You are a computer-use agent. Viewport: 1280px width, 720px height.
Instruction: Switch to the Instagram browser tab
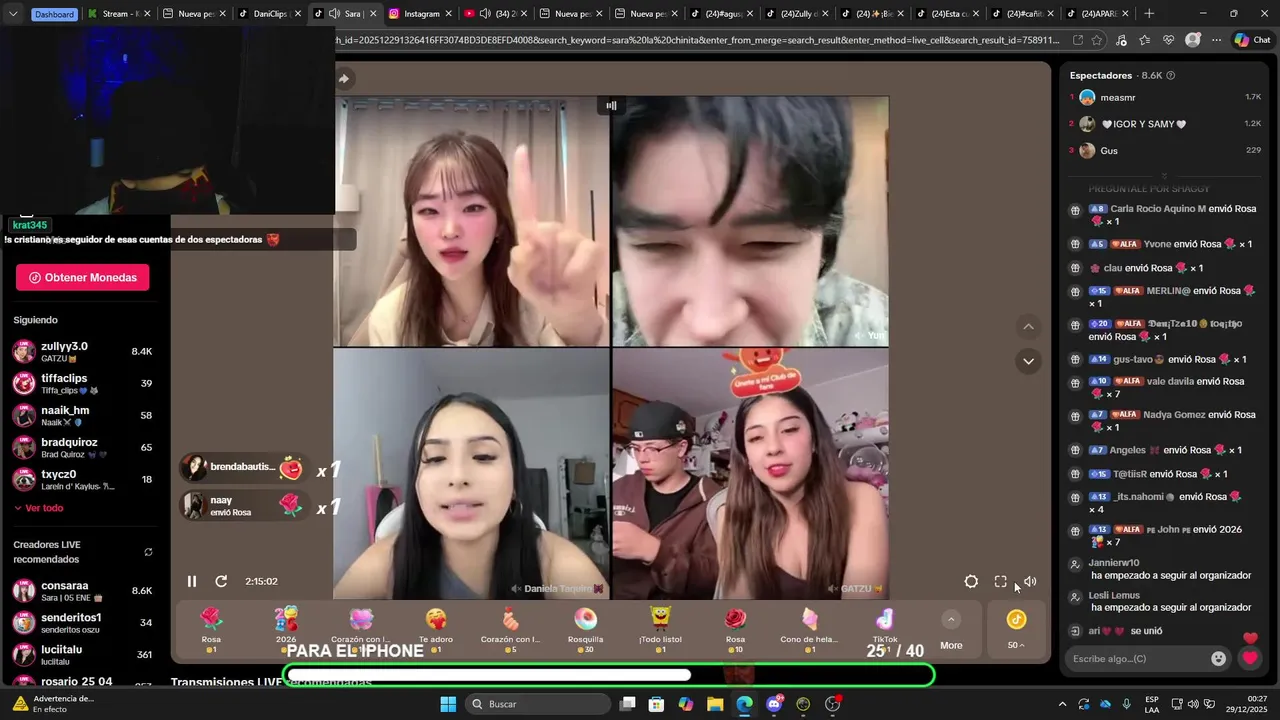[x=419, y=14]
